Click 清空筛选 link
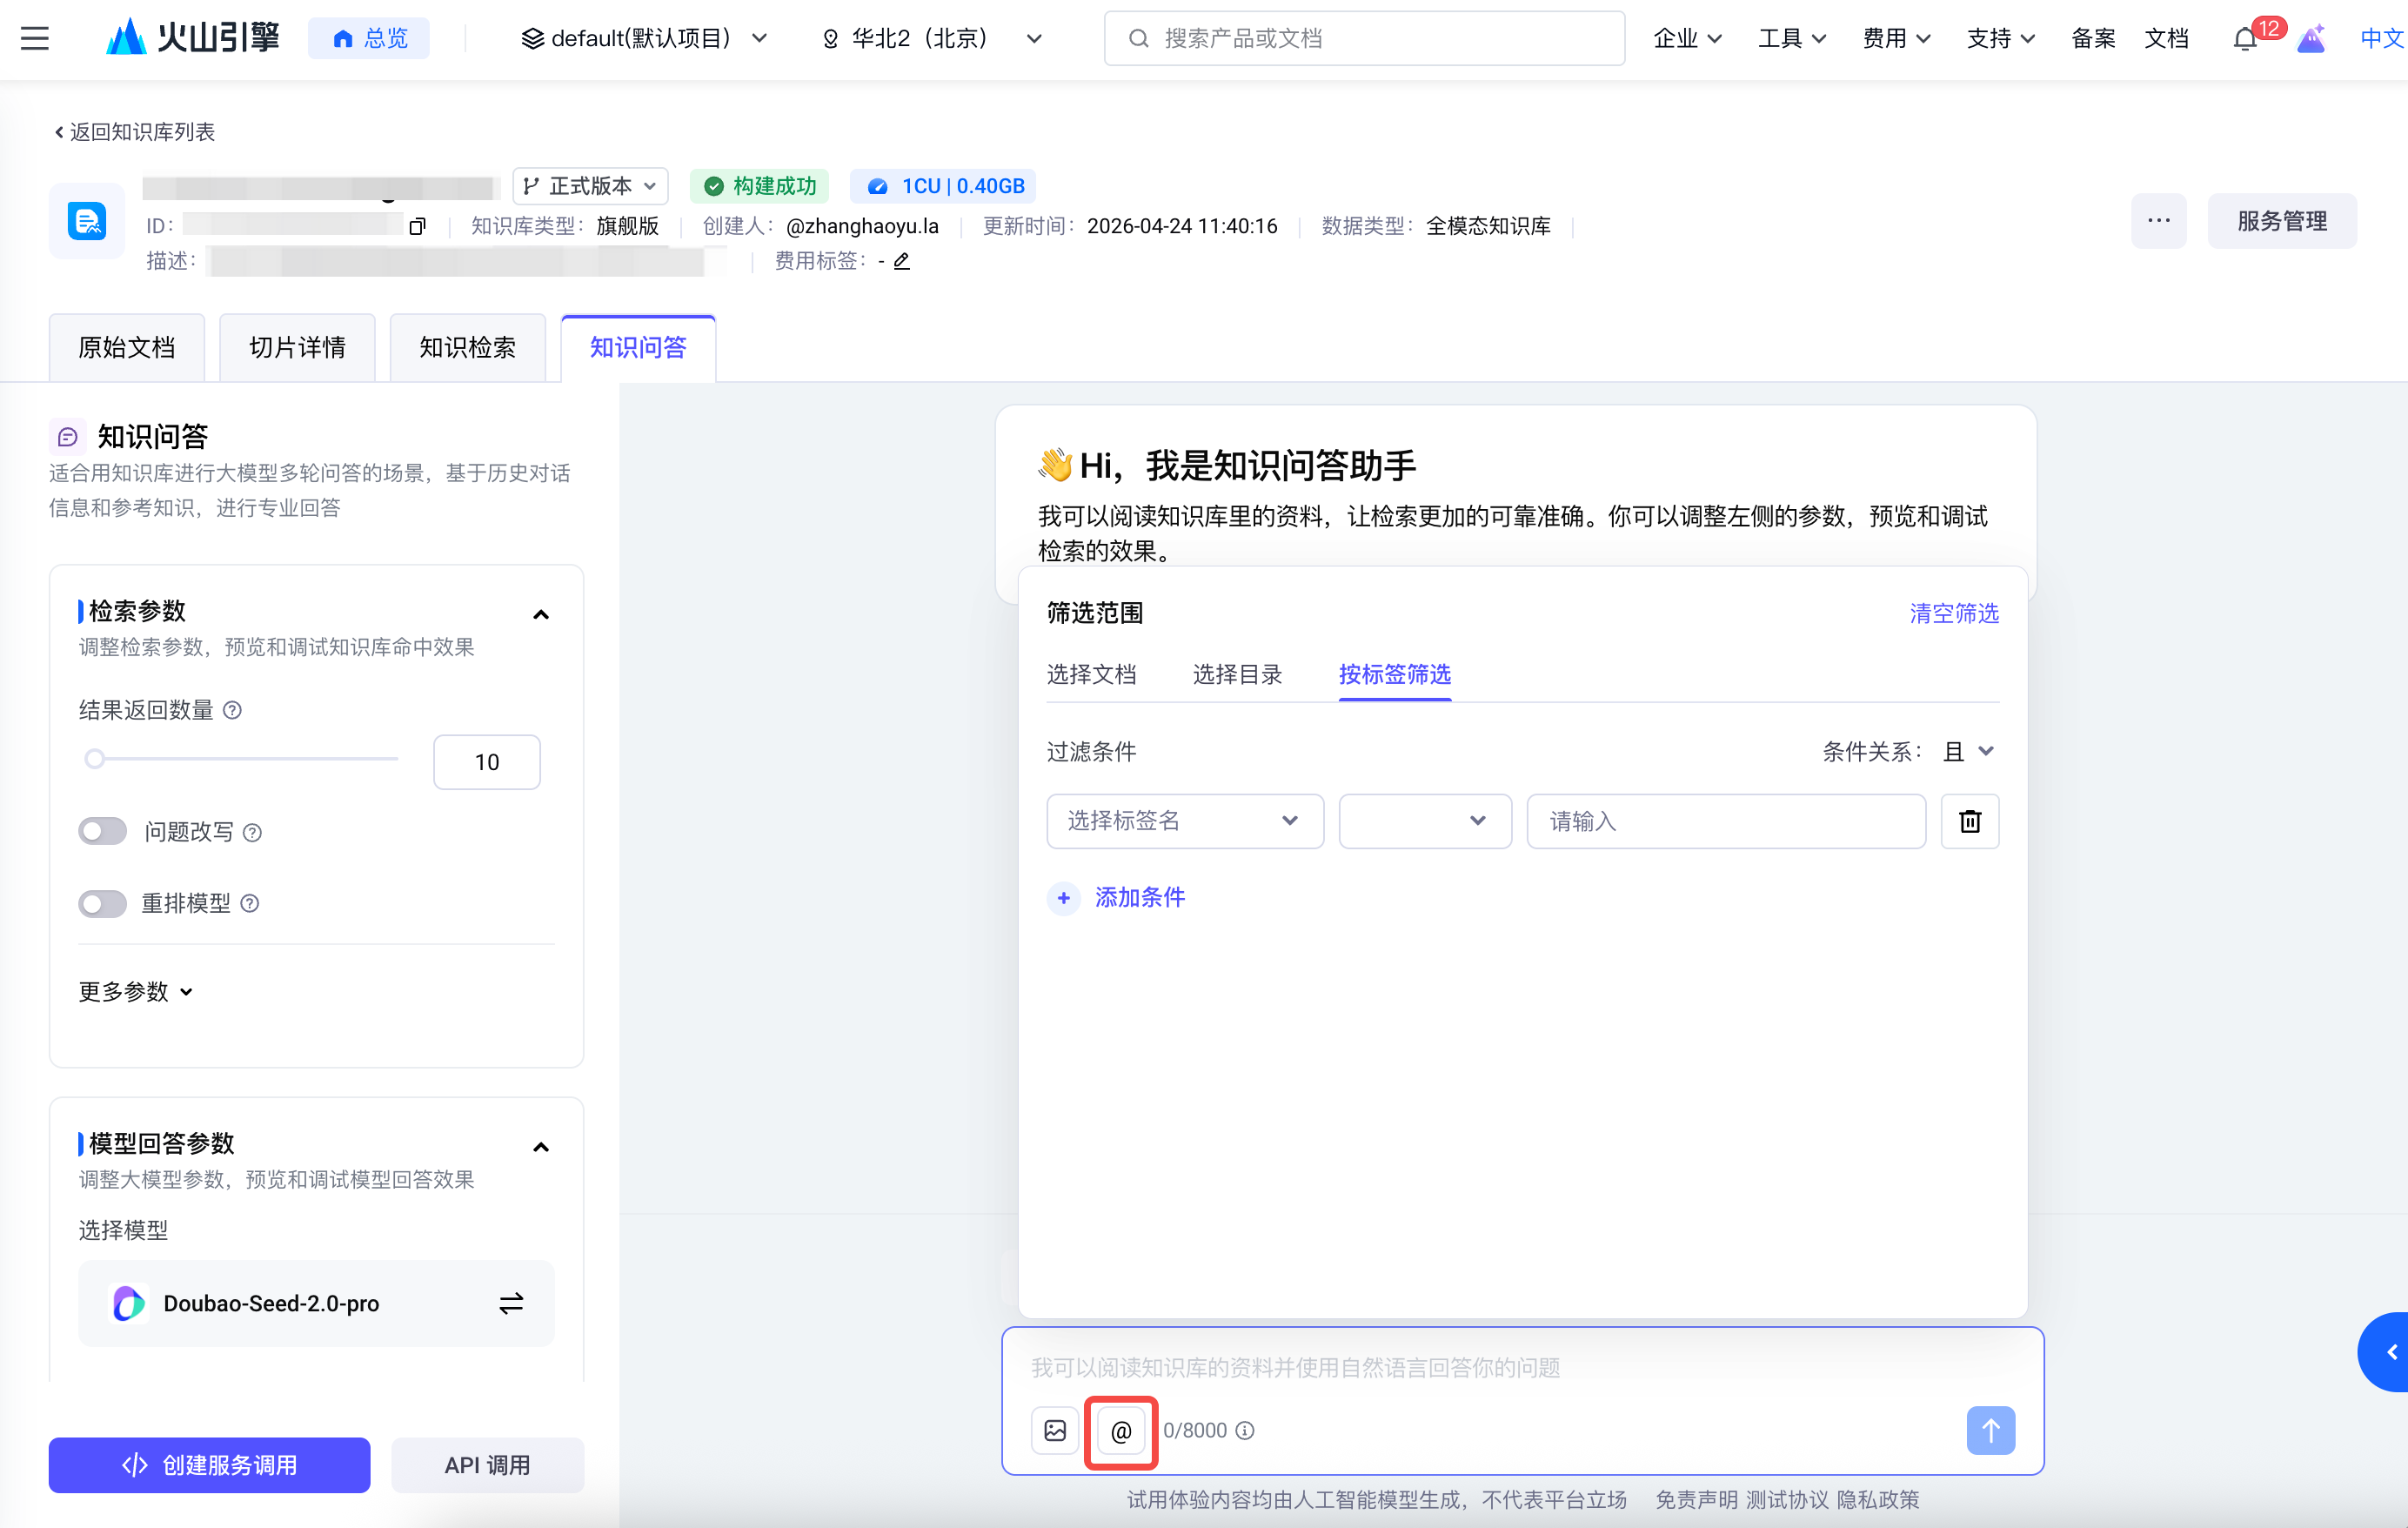This screenshot has width=2408, height=1528. click(x=1953, y=613)
